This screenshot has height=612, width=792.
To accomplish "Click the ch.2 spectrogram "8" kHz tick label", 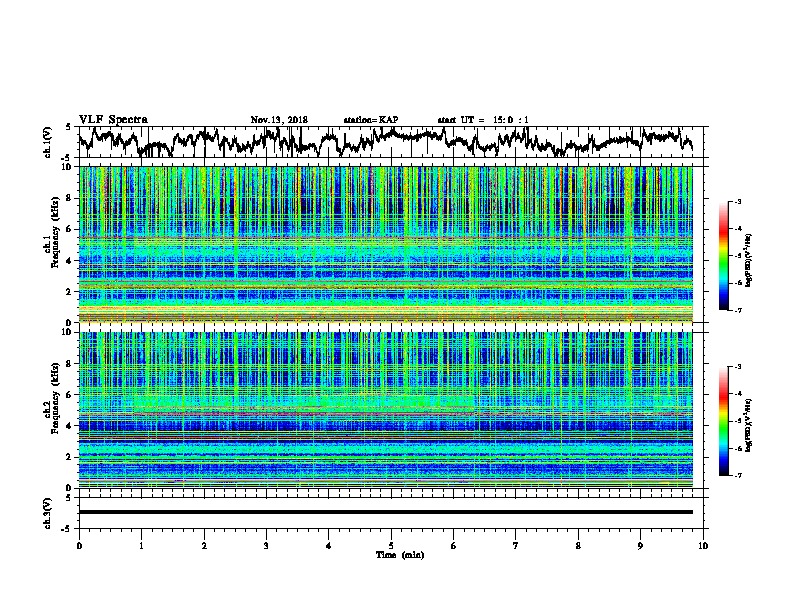I will coord(70,364).
